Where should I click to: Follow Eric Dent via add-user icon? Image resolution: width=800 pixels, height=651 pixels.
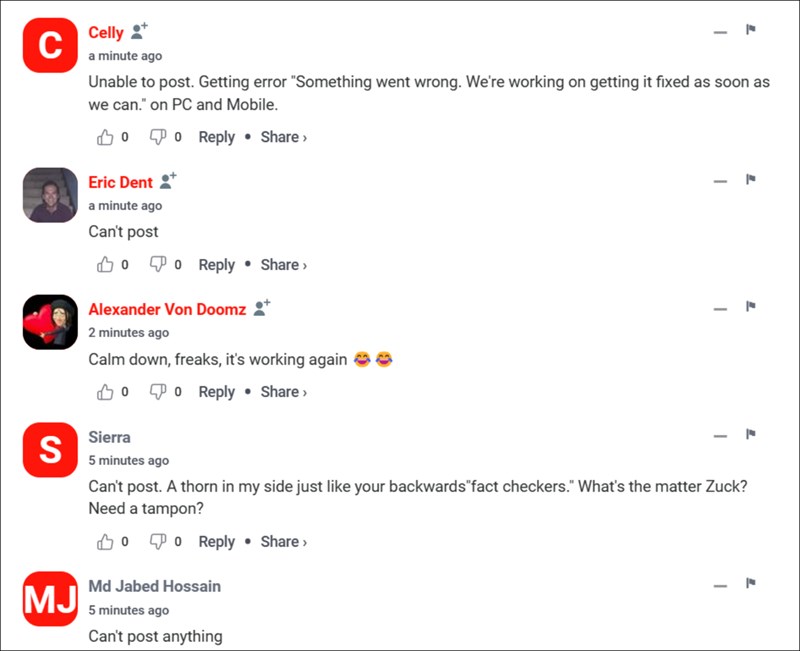click(x=168, y=181)
